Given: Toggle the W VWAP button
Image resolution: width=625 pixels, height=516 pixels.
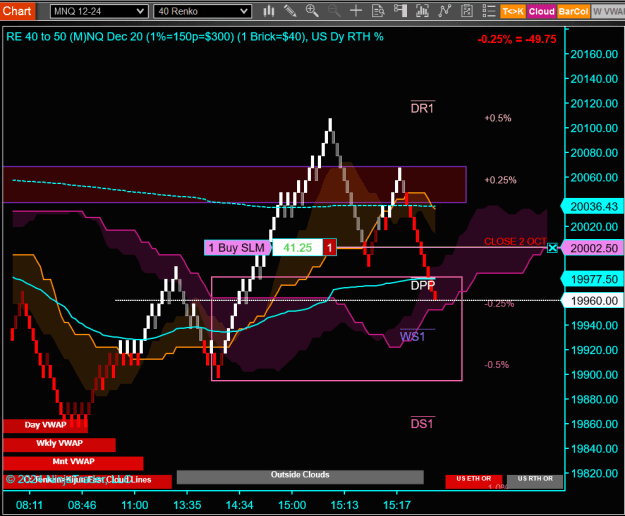Looking at the screenshot, I should 608,12.
